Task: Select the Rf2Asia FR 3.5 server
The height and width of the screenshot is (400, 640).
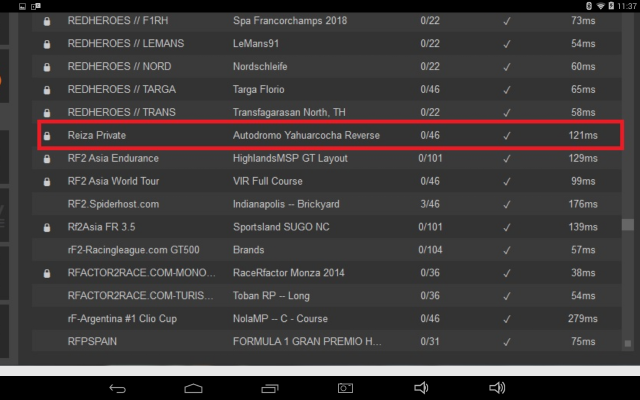Action: [327, 227]
